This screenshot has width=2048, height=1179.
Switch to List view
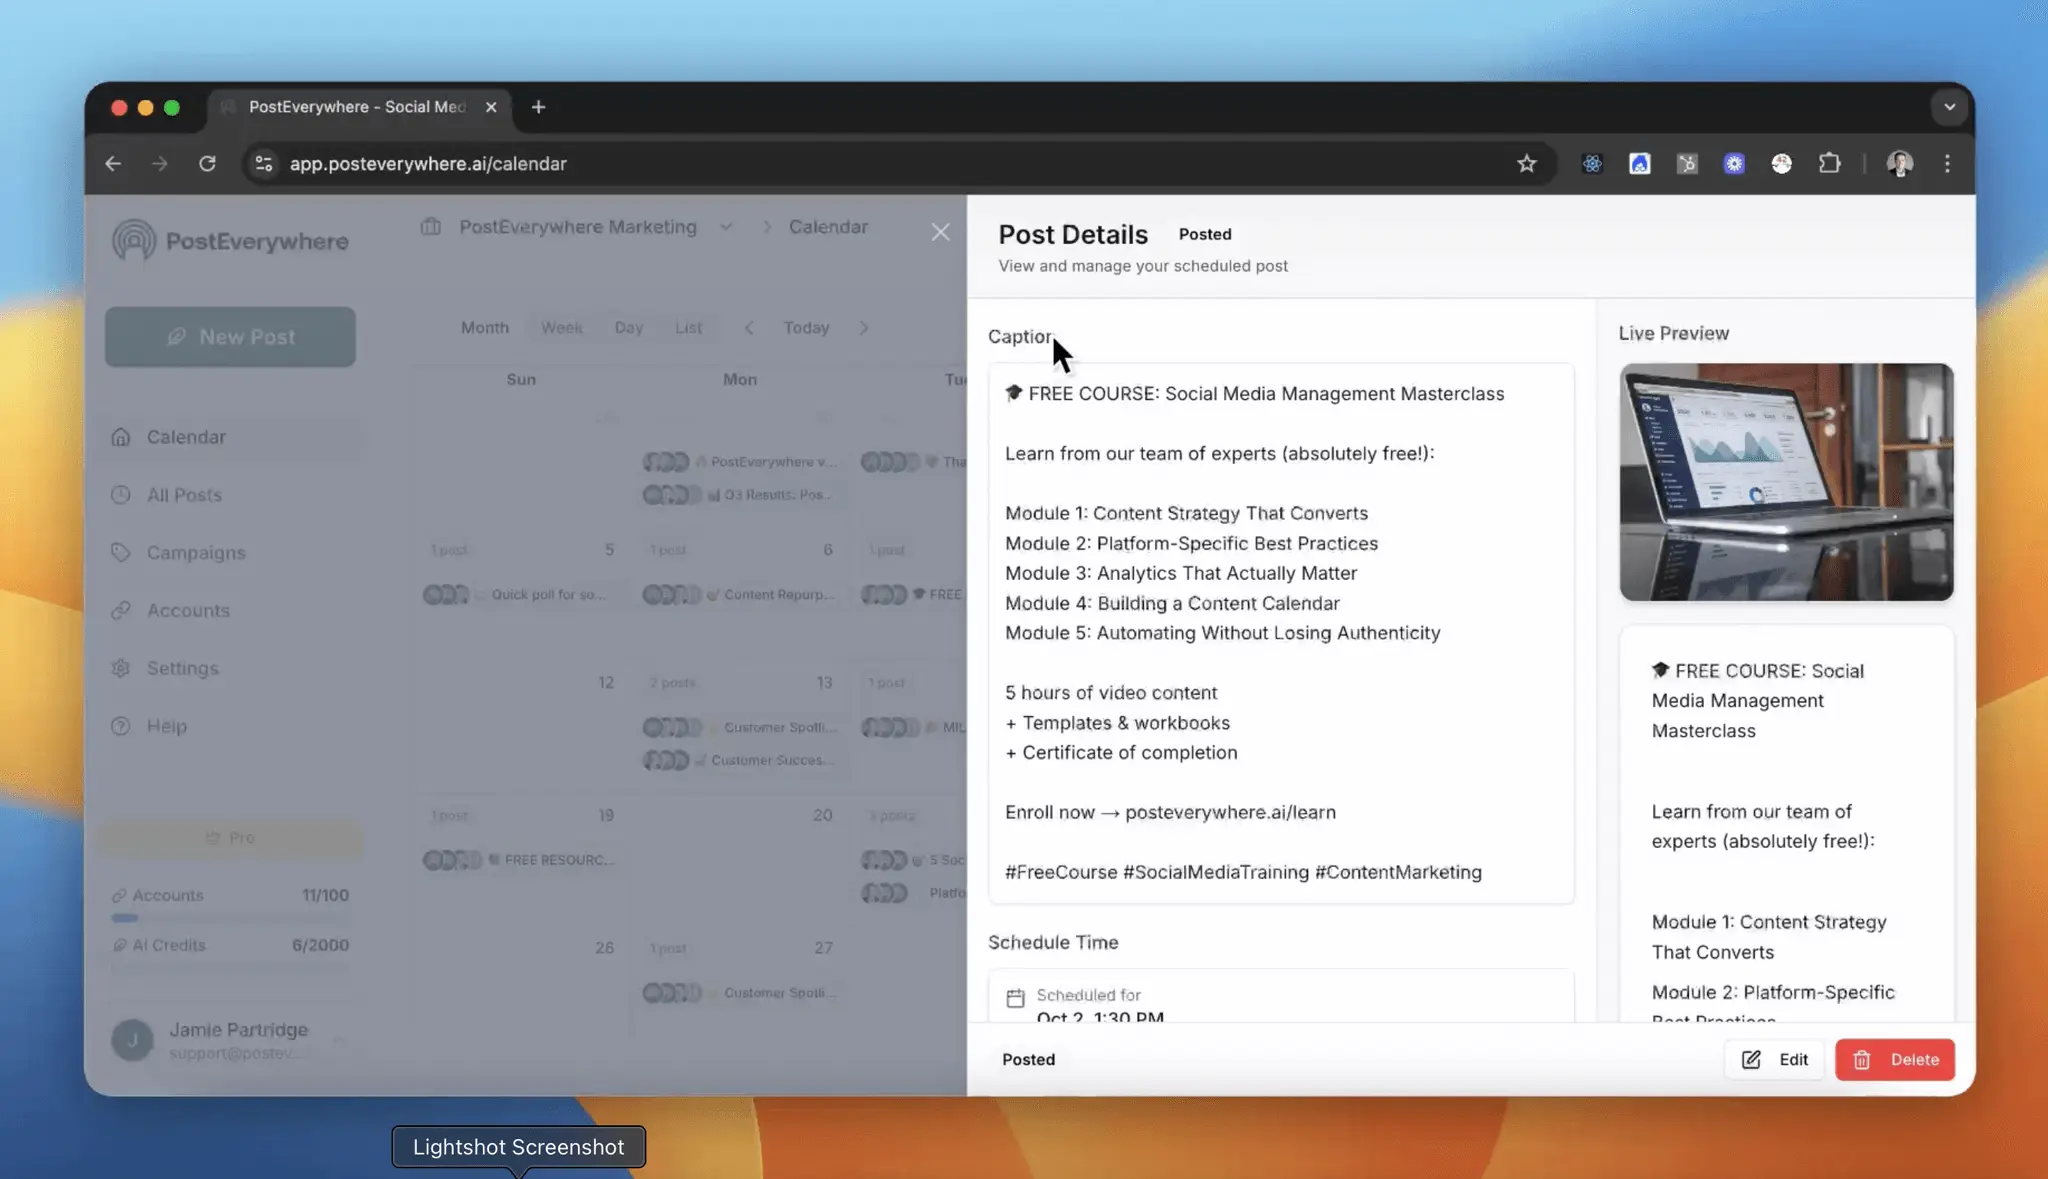[688, 328]
